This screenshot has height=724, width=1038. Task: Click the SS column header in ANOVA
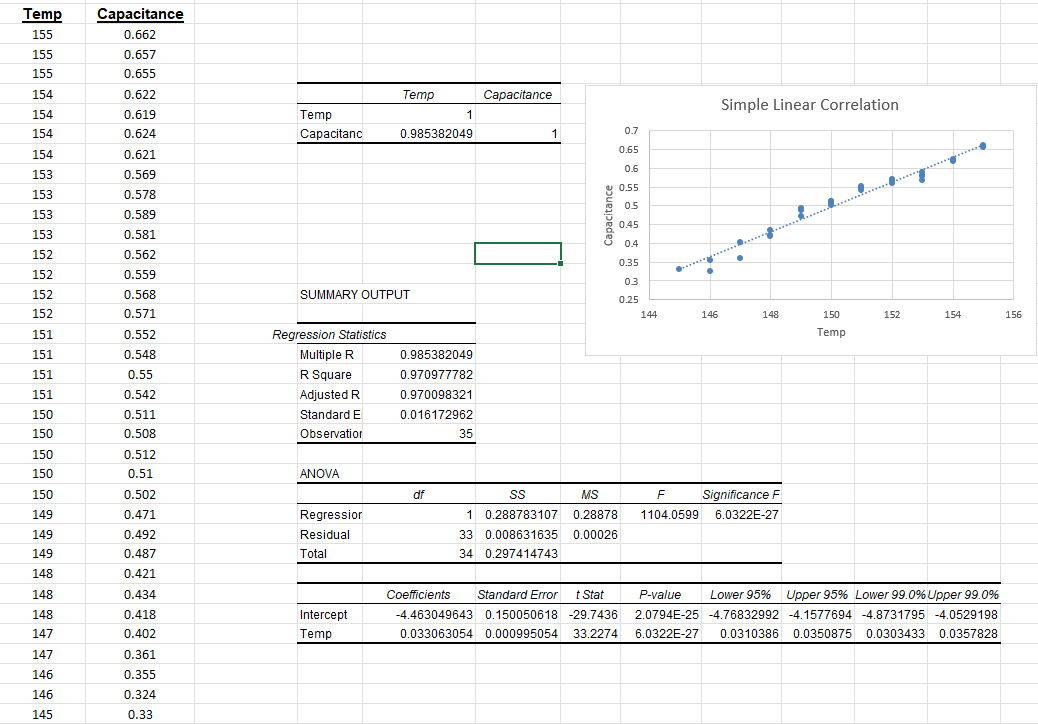(x=518, y=494)
